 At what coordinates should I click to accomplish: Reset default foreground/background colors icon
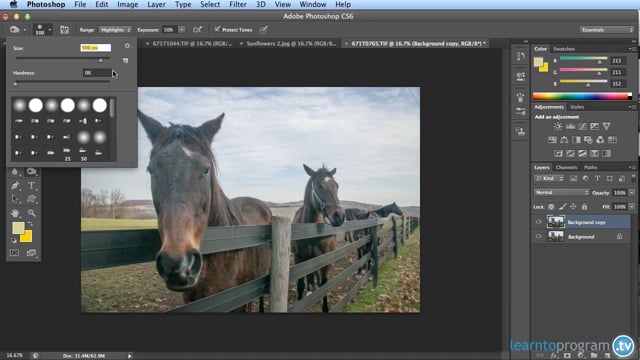(14, 241)
